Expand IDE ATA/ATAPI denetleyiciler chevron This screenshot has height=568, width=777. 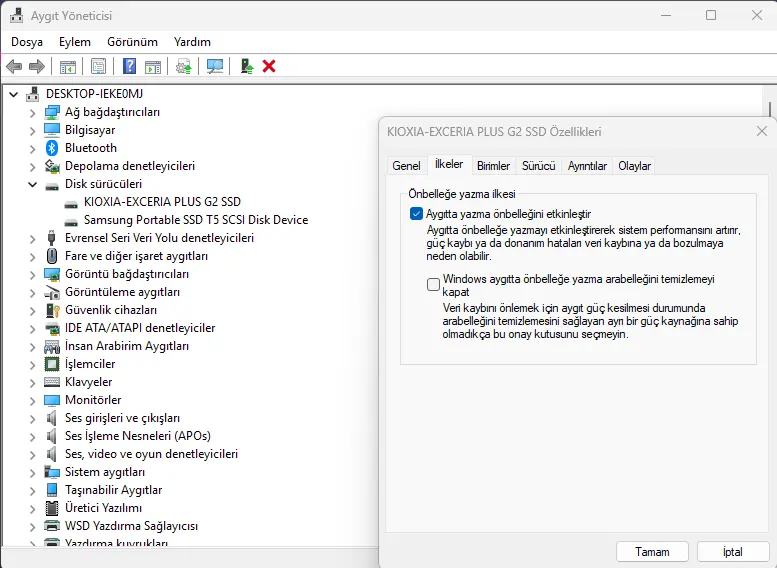32,329
